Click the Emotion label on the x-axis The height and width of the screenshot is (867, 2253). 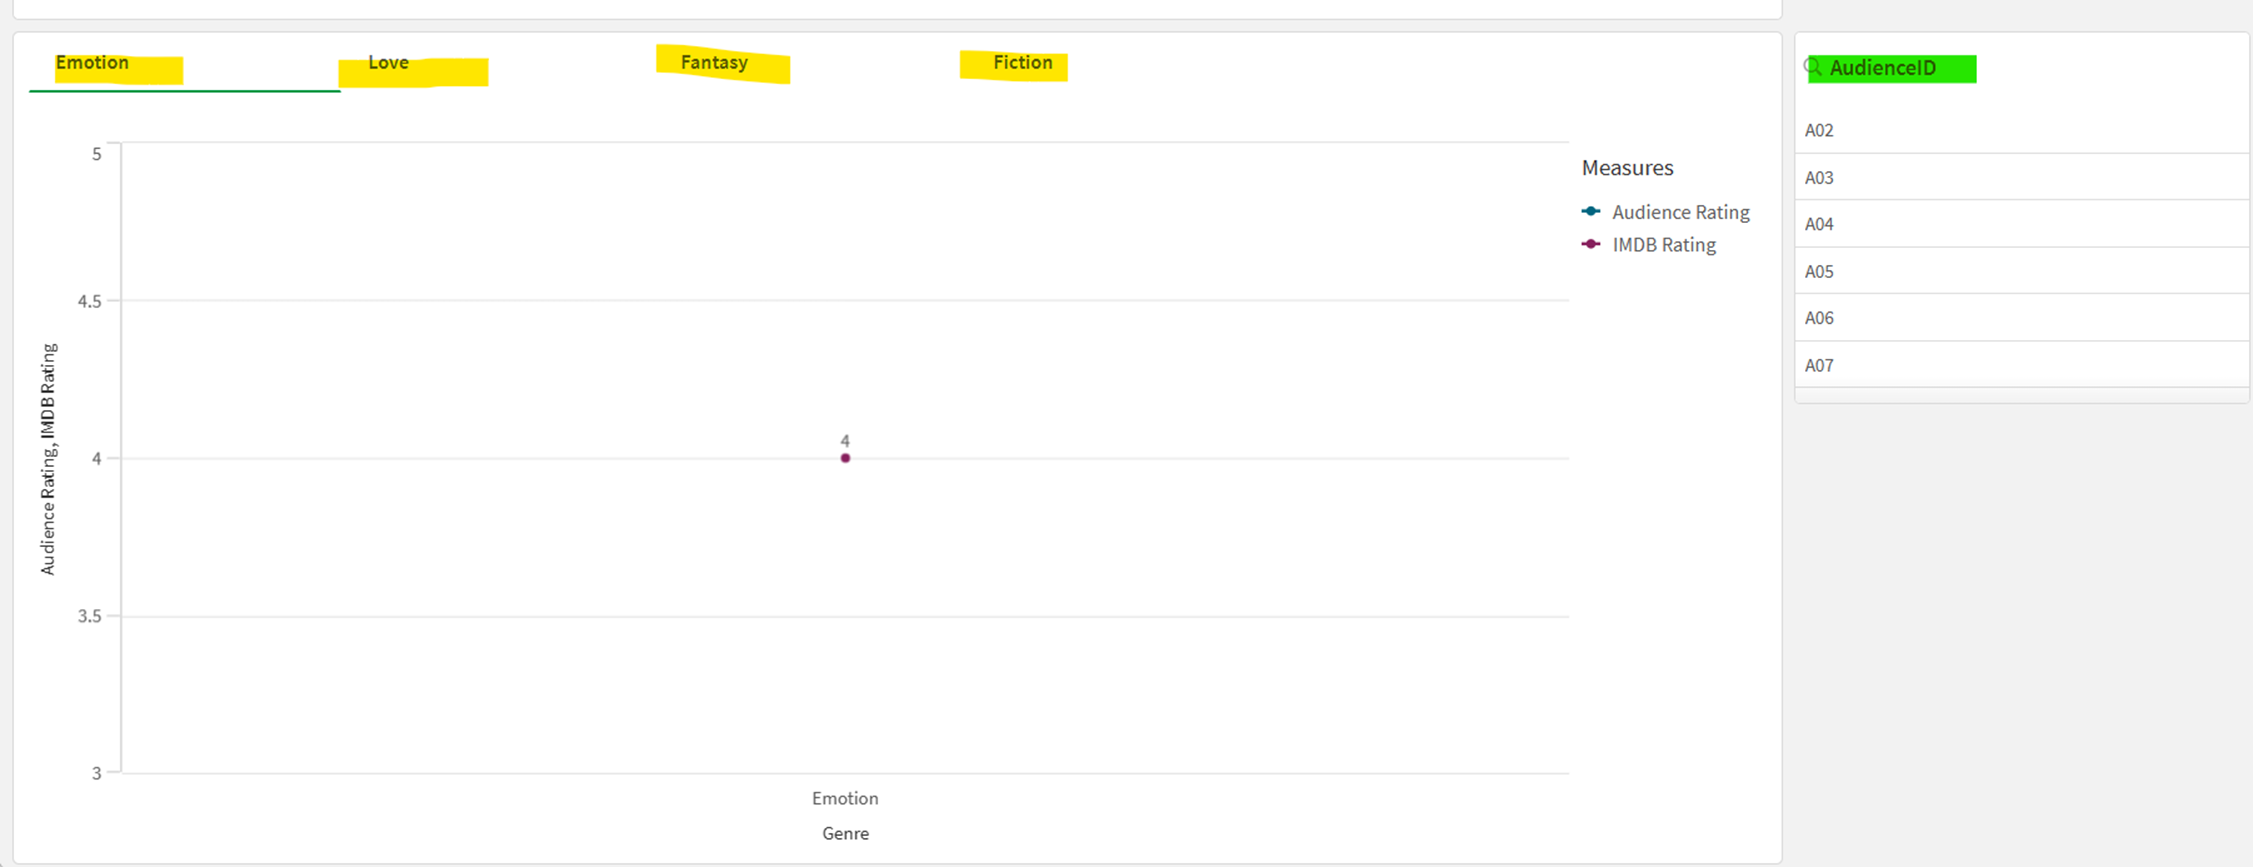(845, 798)
